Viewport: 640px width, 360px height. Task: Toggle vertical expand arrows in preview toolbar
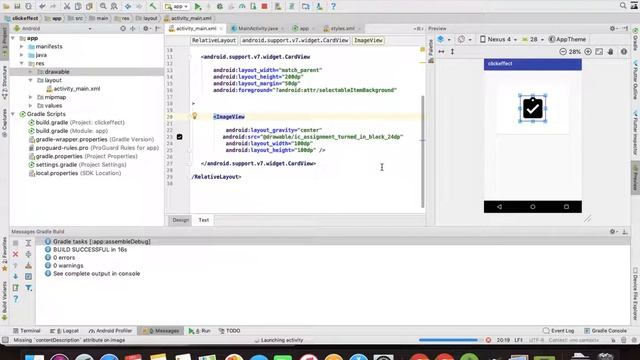click(452, 51)
